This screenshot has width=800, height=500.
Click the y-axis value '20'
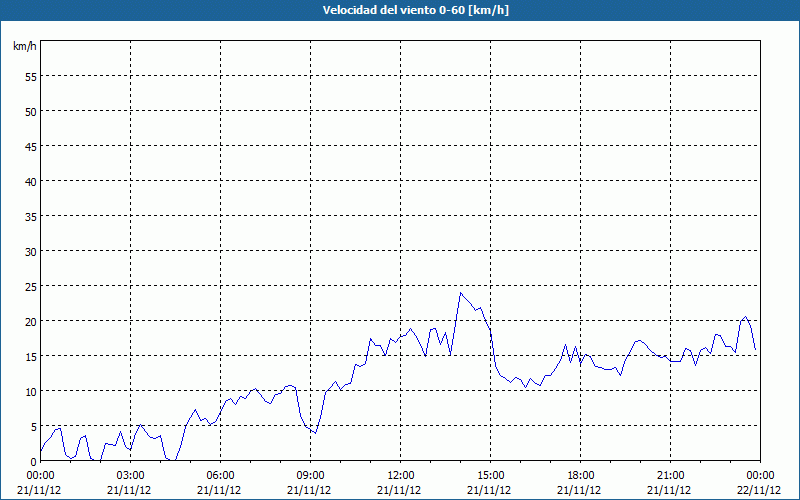(x=31, y=321)
